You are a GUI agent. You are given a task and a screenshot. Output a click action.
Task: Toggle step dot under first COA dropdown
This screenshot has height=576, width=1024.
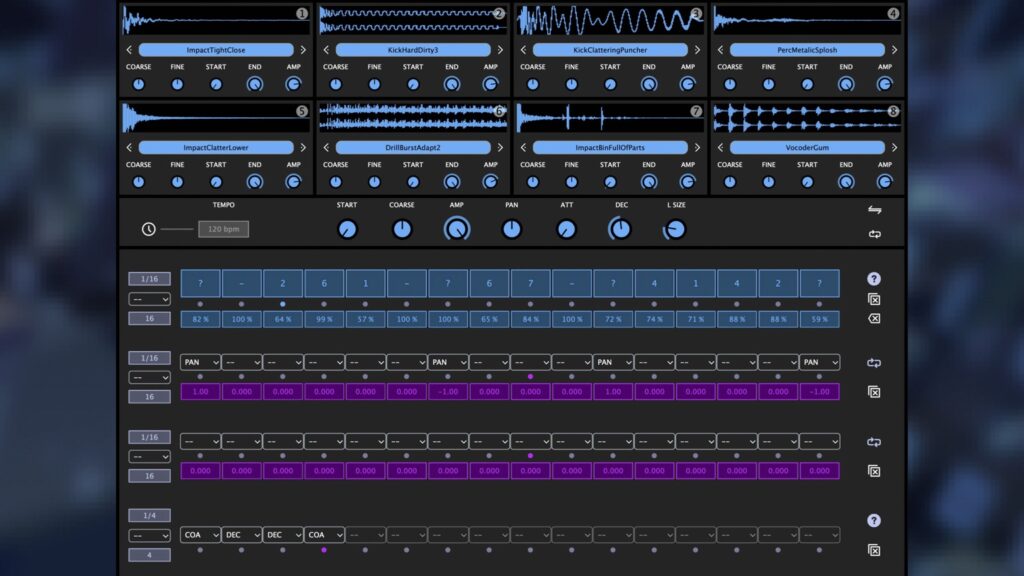pos(200,551)
